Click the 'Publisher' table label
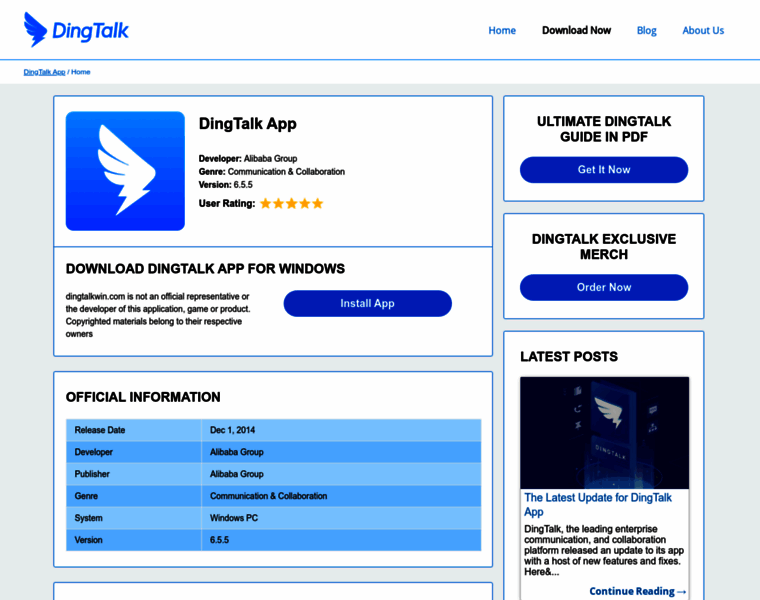Image resolution: width=760 pixels, height=600 pixels. point(92,474)
